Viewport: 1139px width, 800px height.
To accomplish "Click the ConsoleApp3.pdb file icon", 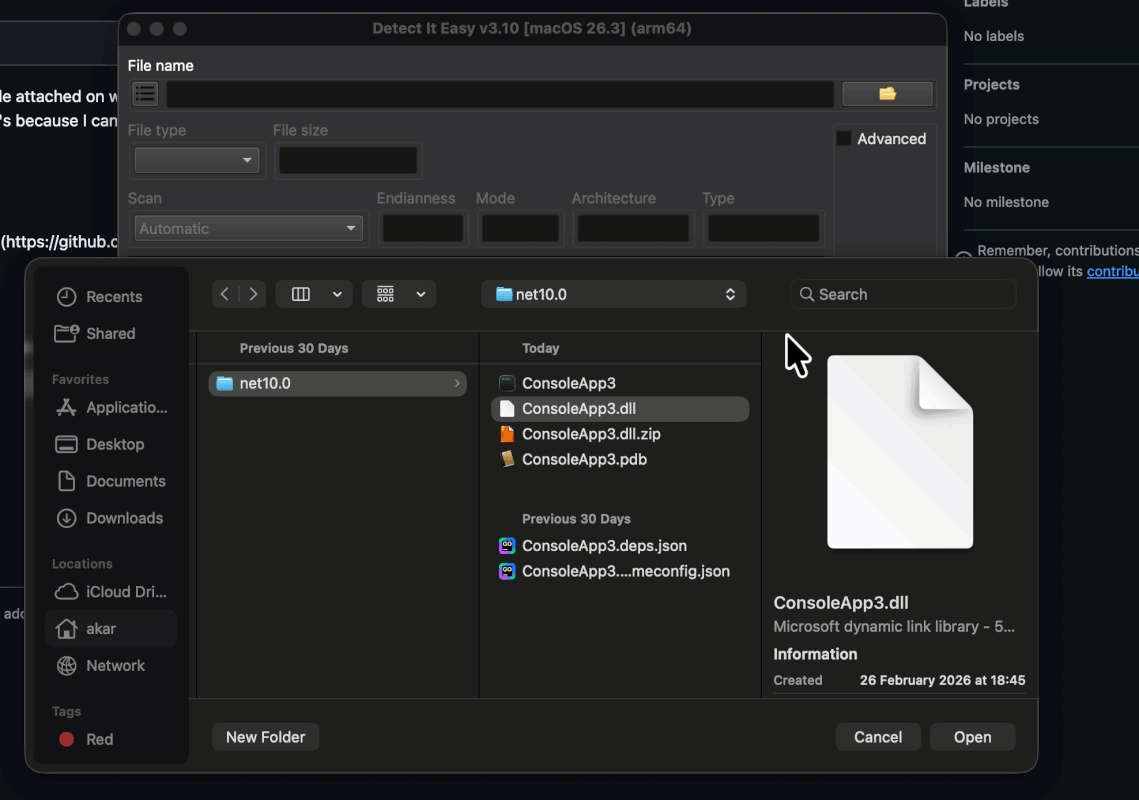I will pos(507,459).
